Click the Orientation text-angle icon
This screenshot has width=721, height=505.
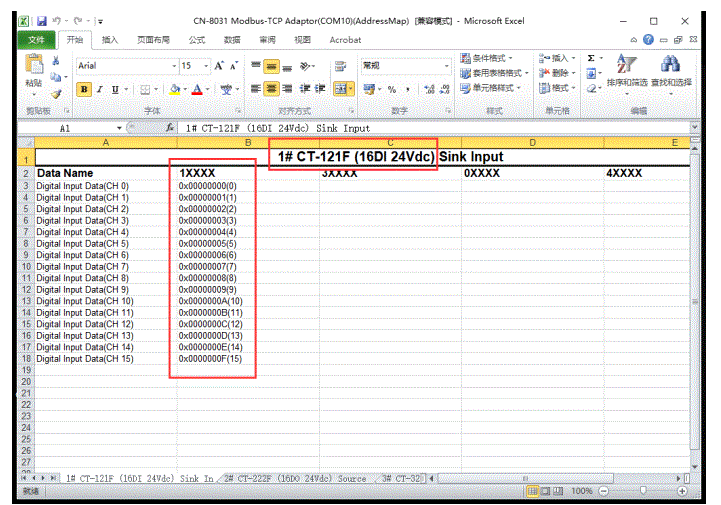(x=305, y=66)
